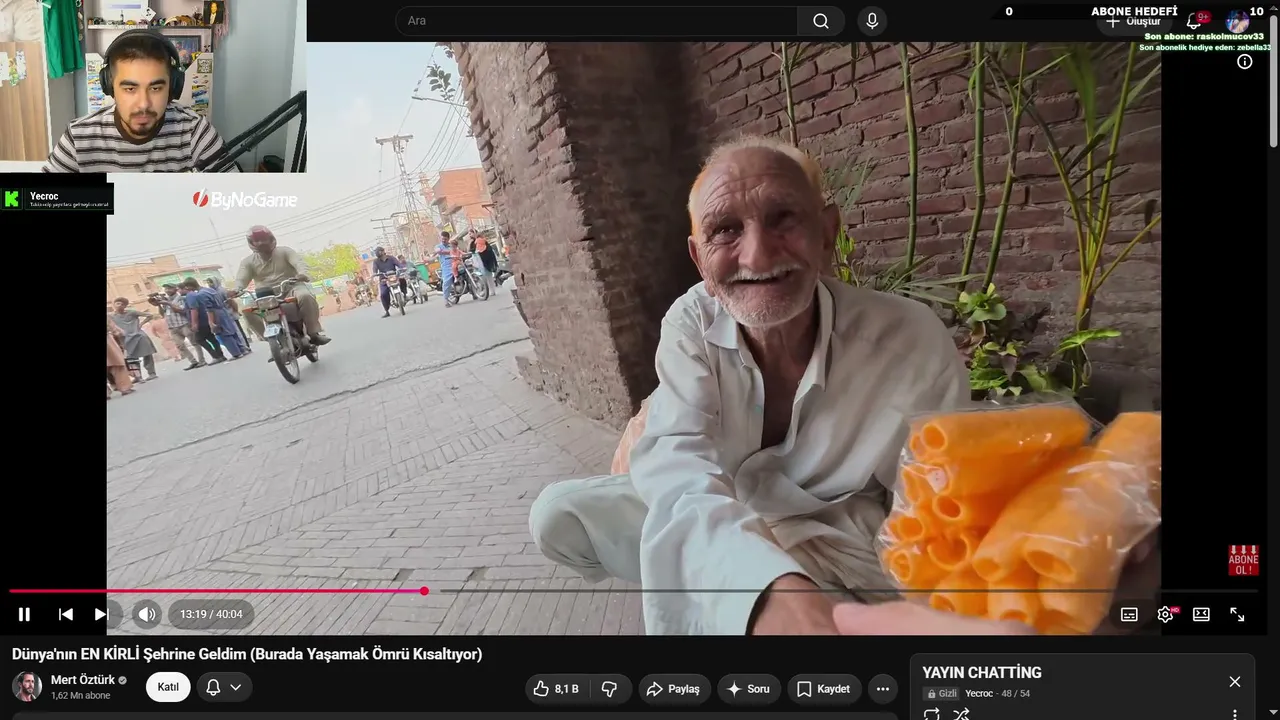Click the YAYIN CHATTİNG playlist title
1280x720 pixels.
click(982, 673)
